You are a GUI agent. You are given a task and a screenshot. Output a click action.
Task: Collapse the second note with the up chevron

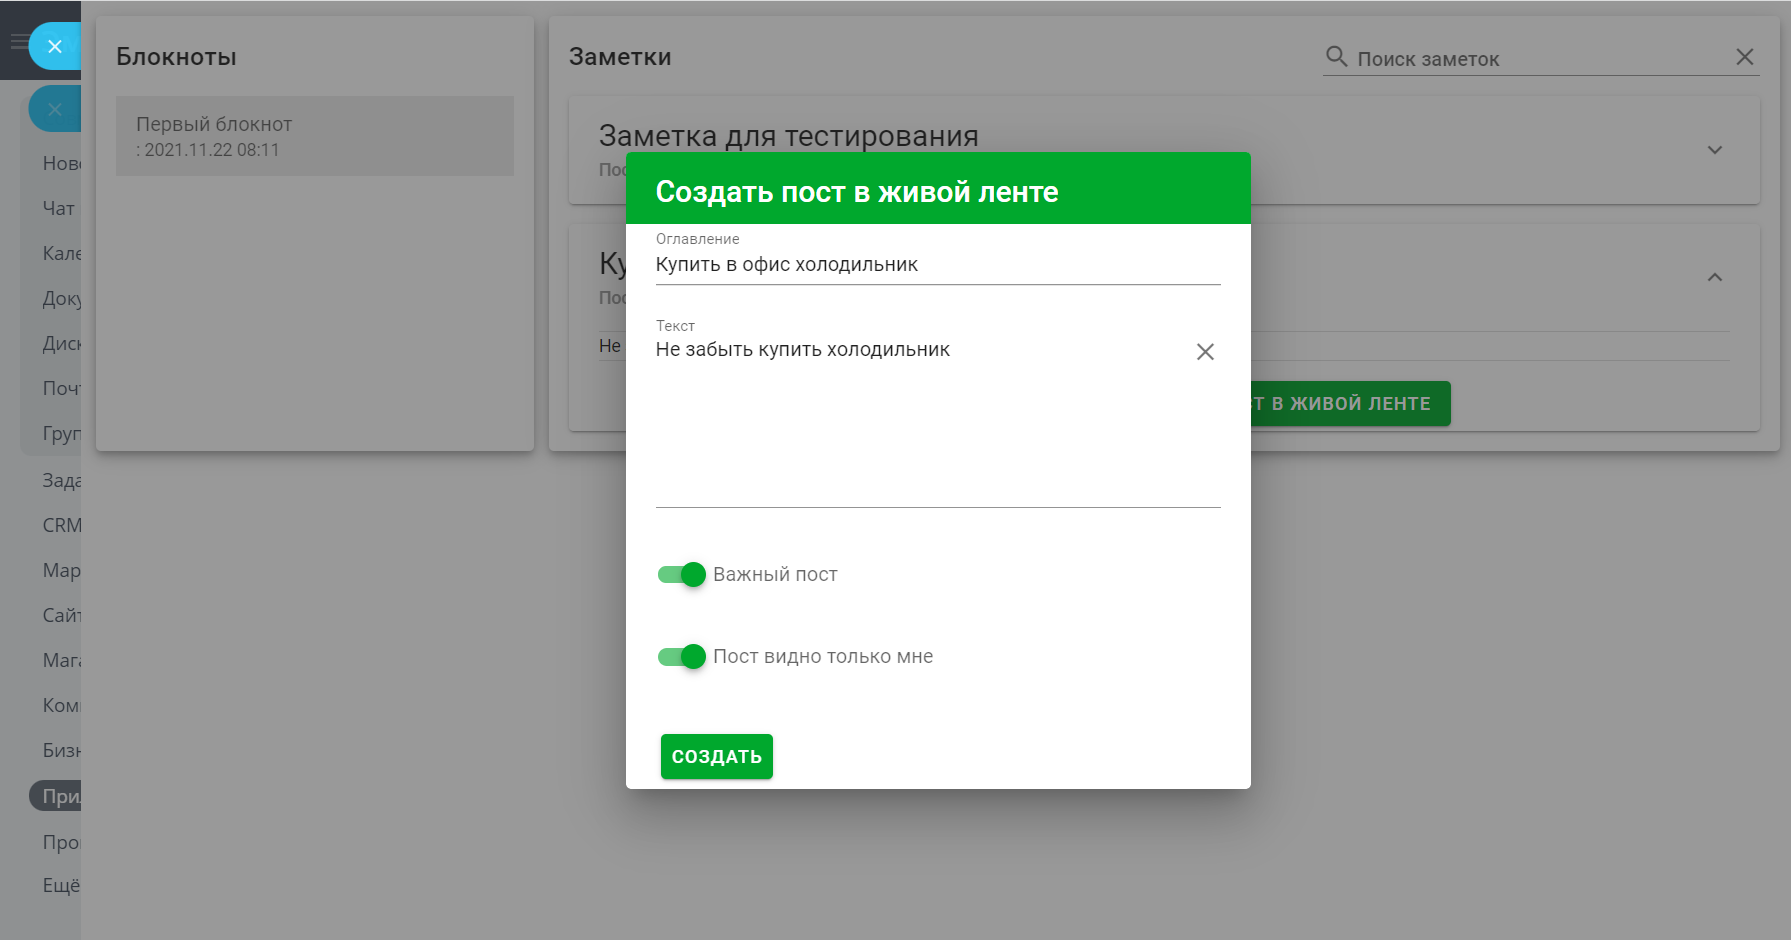tap(1715, 277)
